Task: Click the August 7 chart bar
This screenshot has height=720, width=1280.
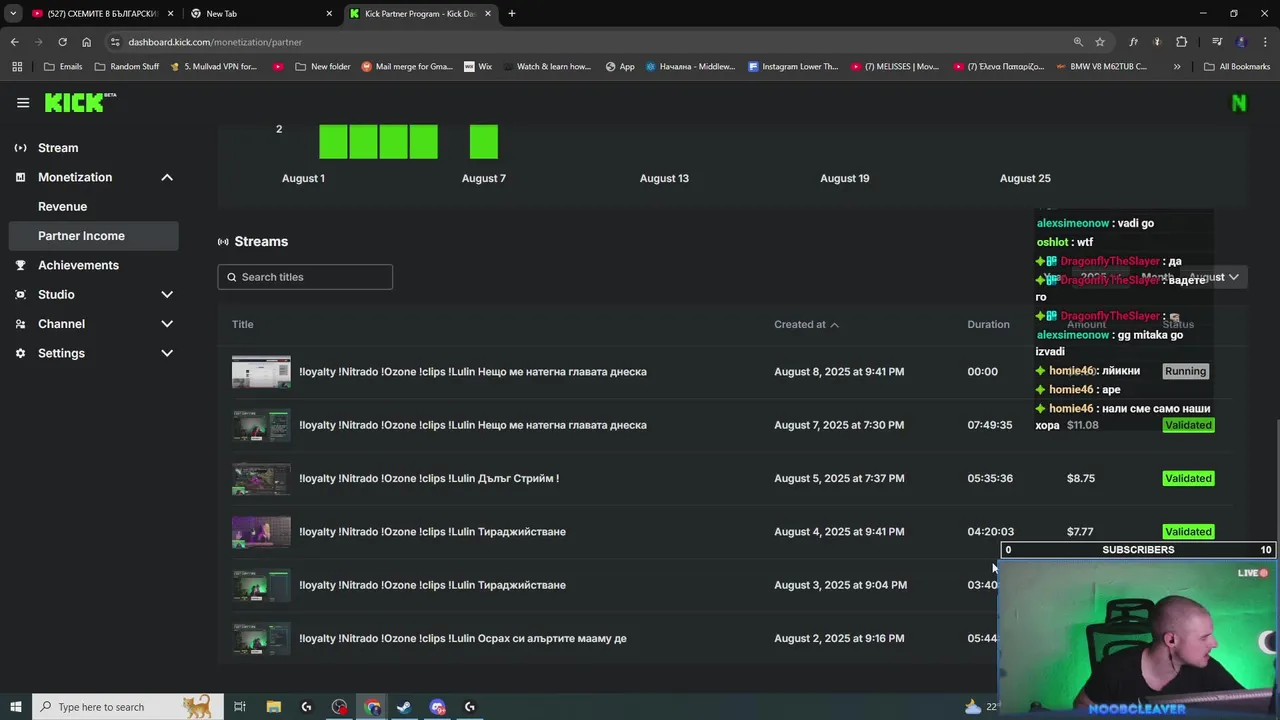Action: [484, 142]
